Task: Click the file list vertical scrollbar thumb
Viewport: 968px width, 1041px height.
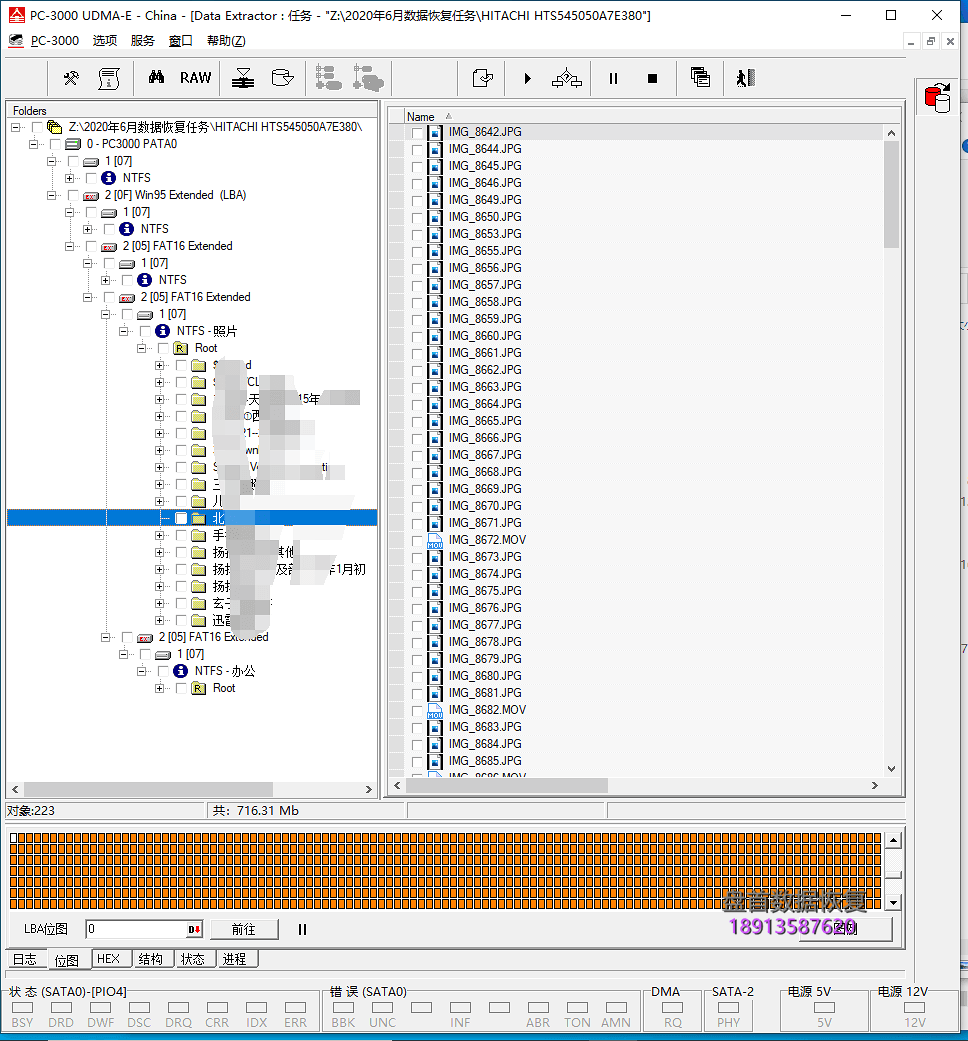Action: 891,195
